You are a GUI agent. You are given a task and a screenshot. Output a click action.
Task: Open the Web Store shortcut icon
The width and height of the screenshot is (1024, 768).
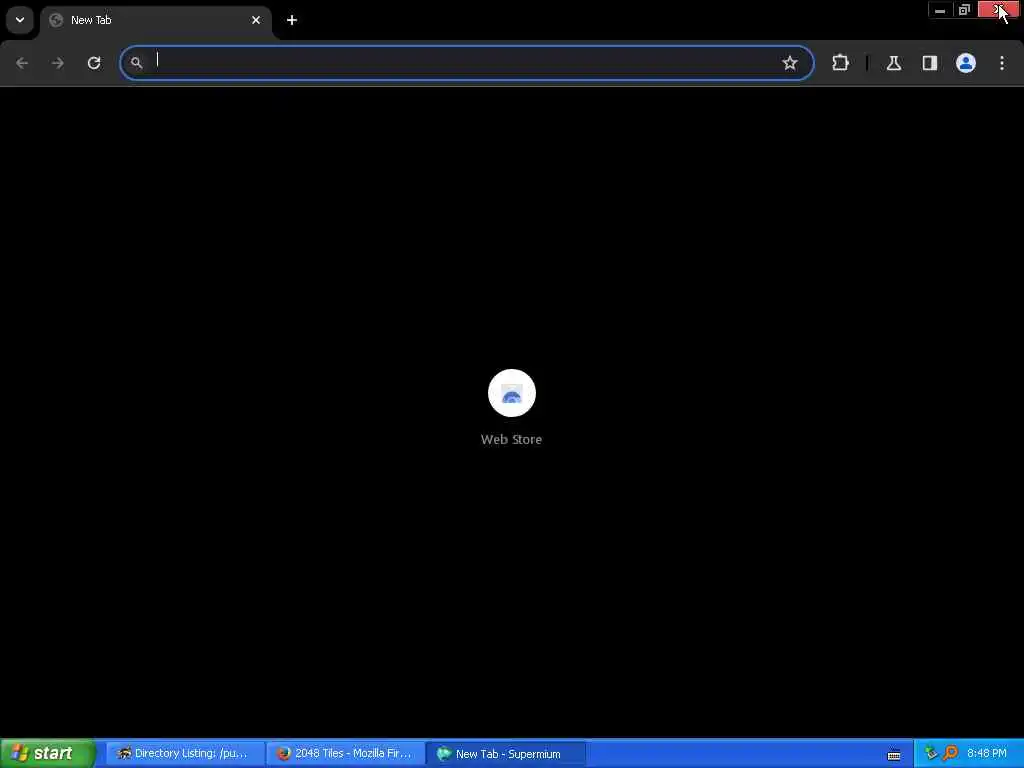512,393
